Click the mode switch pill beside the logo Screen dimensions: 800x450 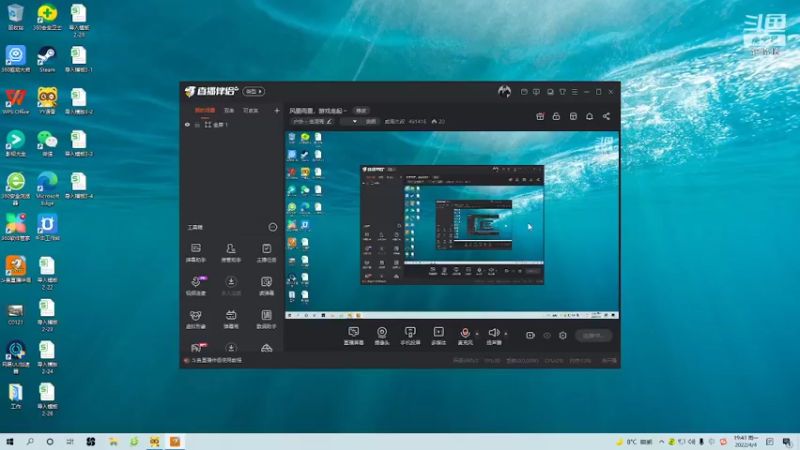(x=254, y=91)
